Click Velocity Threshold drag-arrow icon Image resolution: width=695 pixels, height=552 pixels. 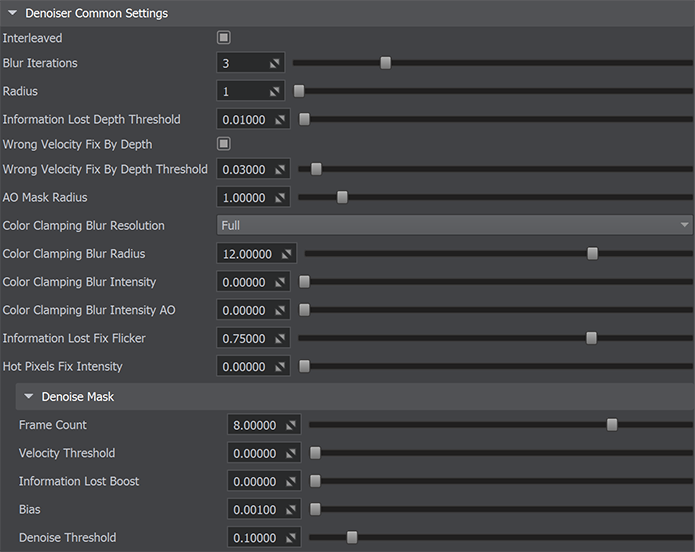point(291,454)
